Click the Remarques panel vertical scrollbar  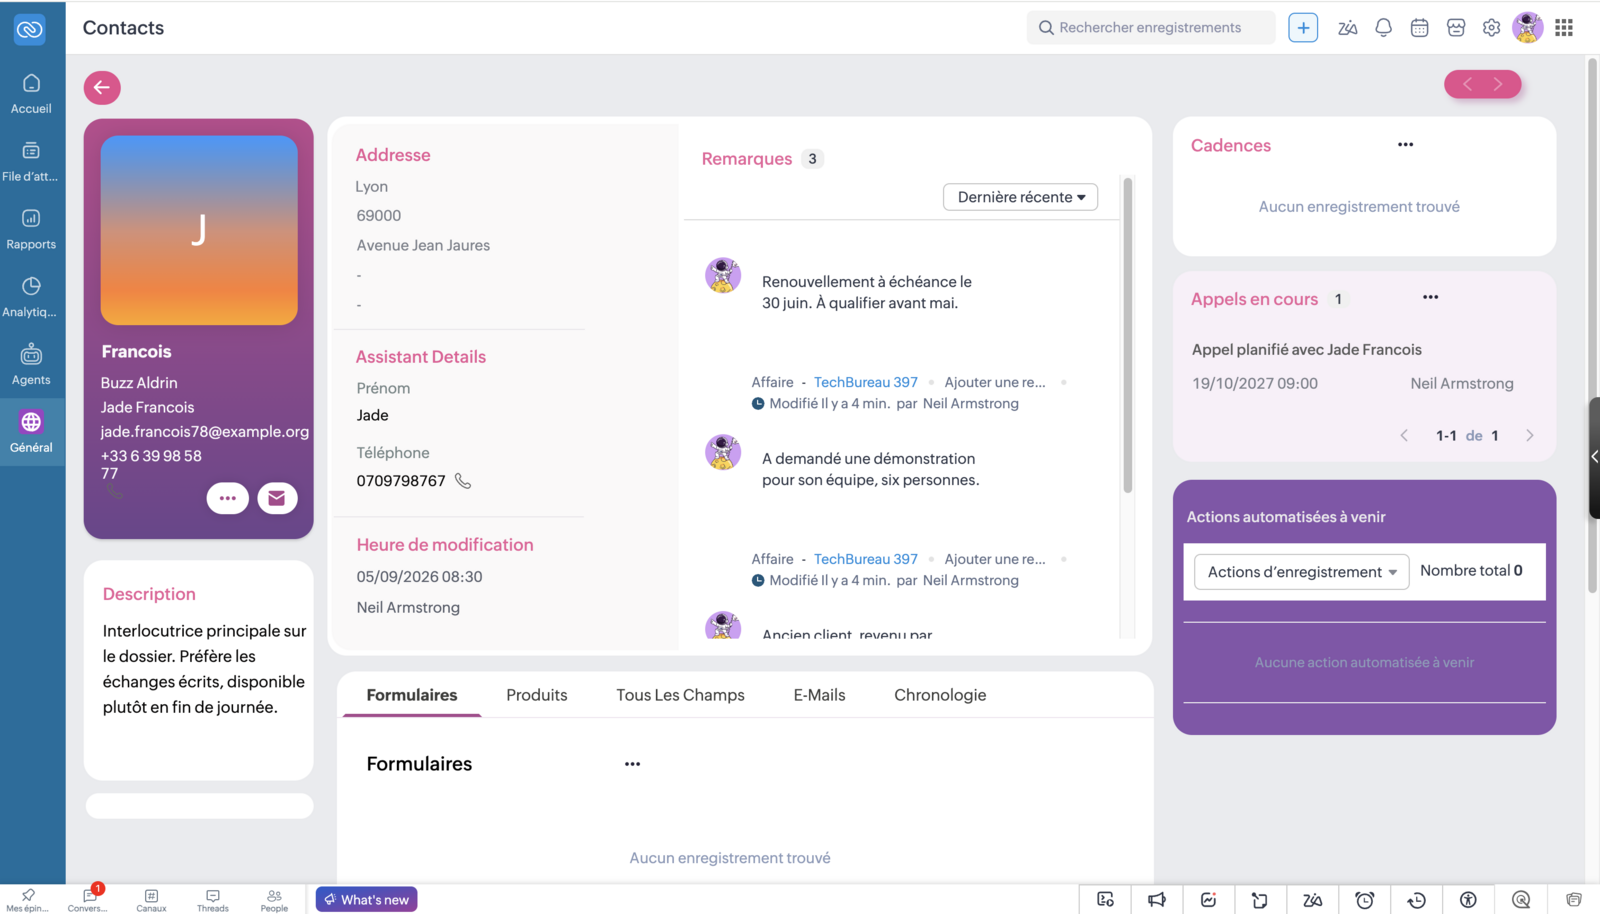tap(1127, 335)
